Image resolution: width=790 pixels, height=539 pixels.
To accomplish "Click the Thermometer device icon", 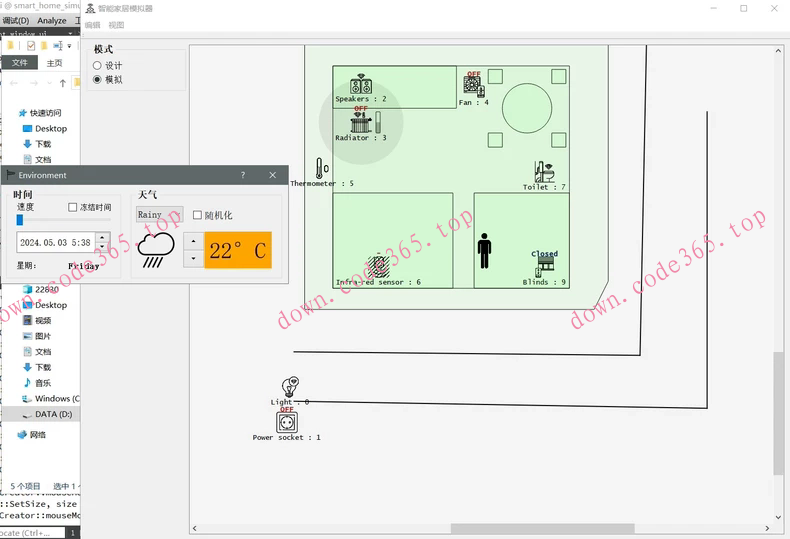I will 322,168.
